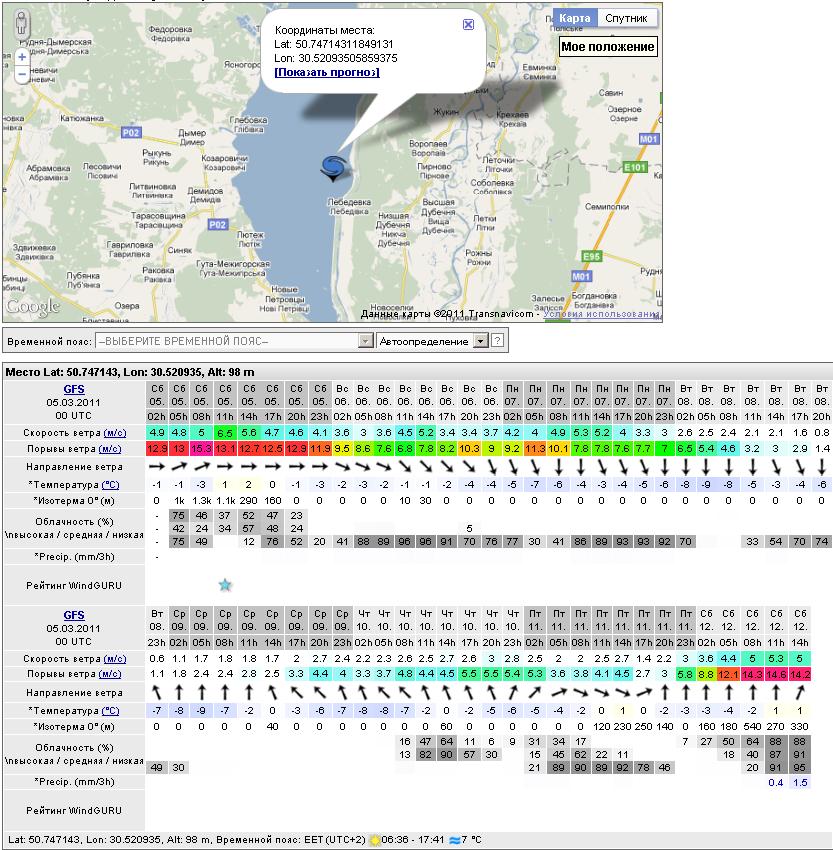Click the WindGURU rating star icon
The image size is (833, 850).
coord(225,584)
